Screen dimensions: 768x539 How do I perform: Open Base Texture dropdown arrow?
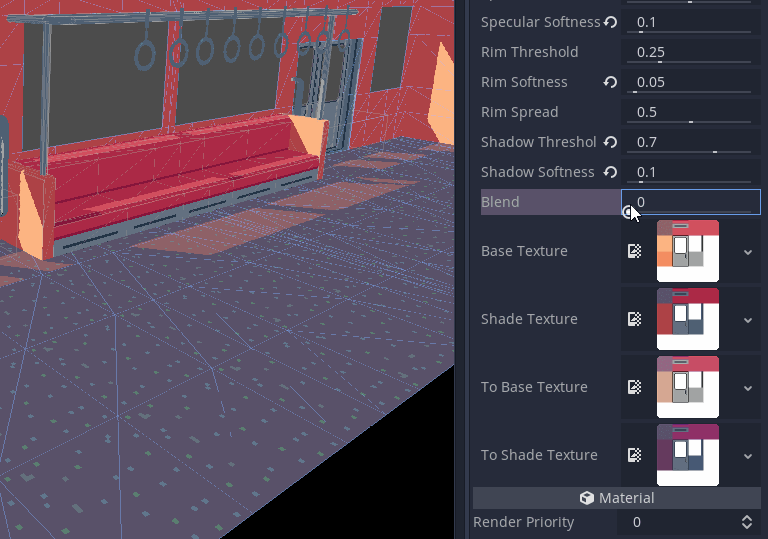pyautogui.click(x=747, y=252)
